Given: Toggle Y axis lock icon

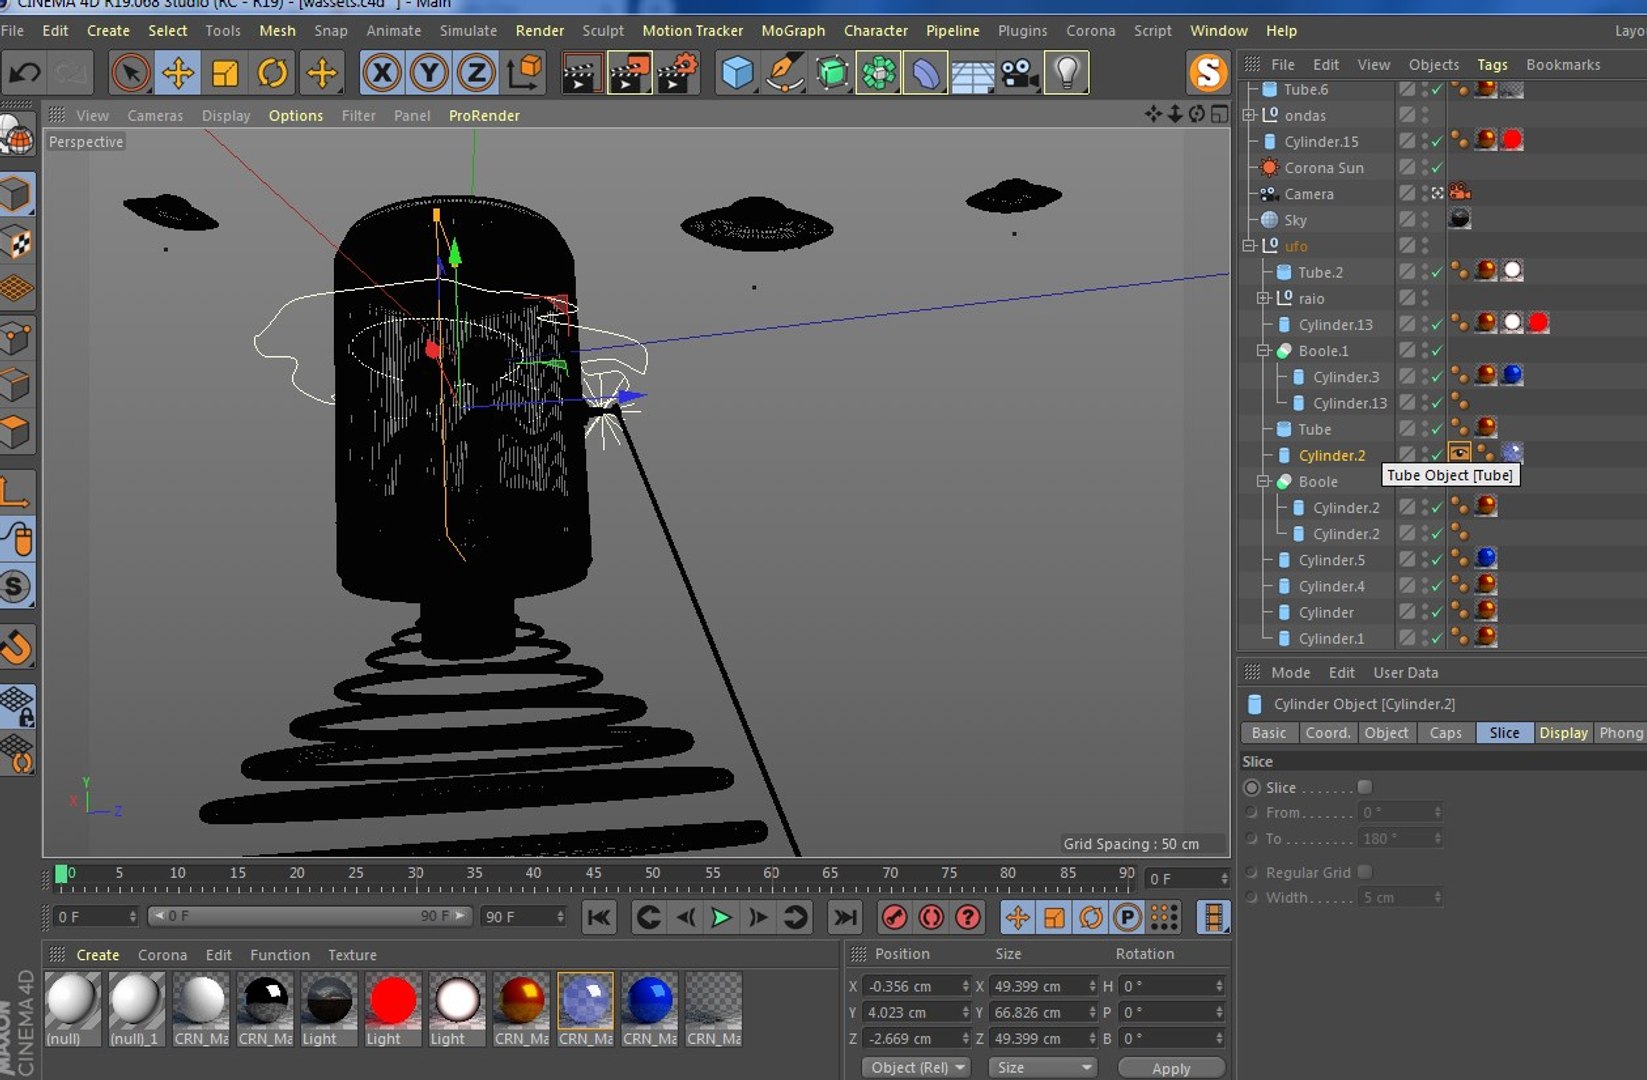Looking at the screenshot, I should (429, 73).
